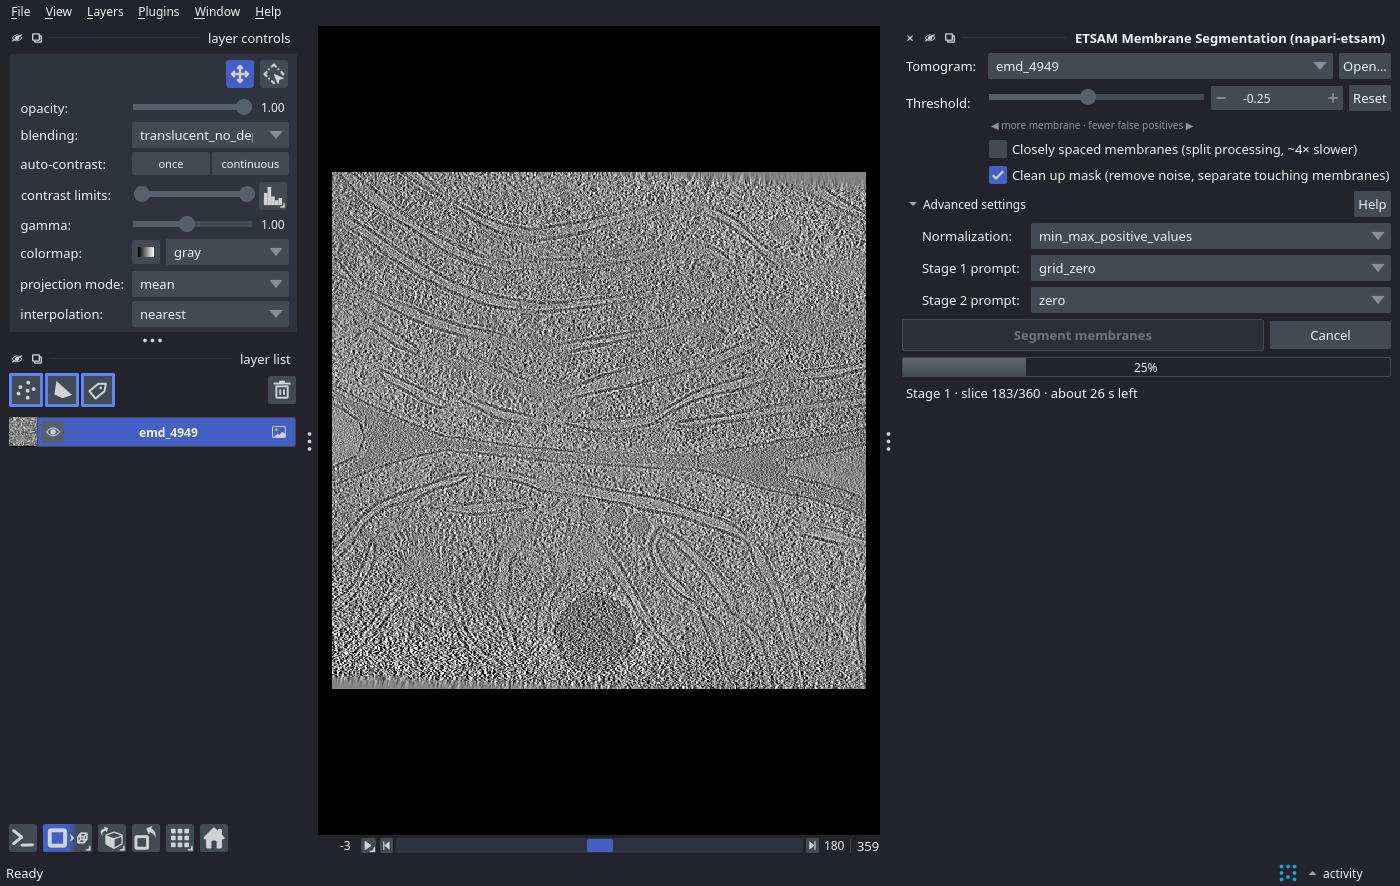This screenshot has width=1400, height=886.
Task: Click the threshold Reset button
Action: [x=1369, y=98]
